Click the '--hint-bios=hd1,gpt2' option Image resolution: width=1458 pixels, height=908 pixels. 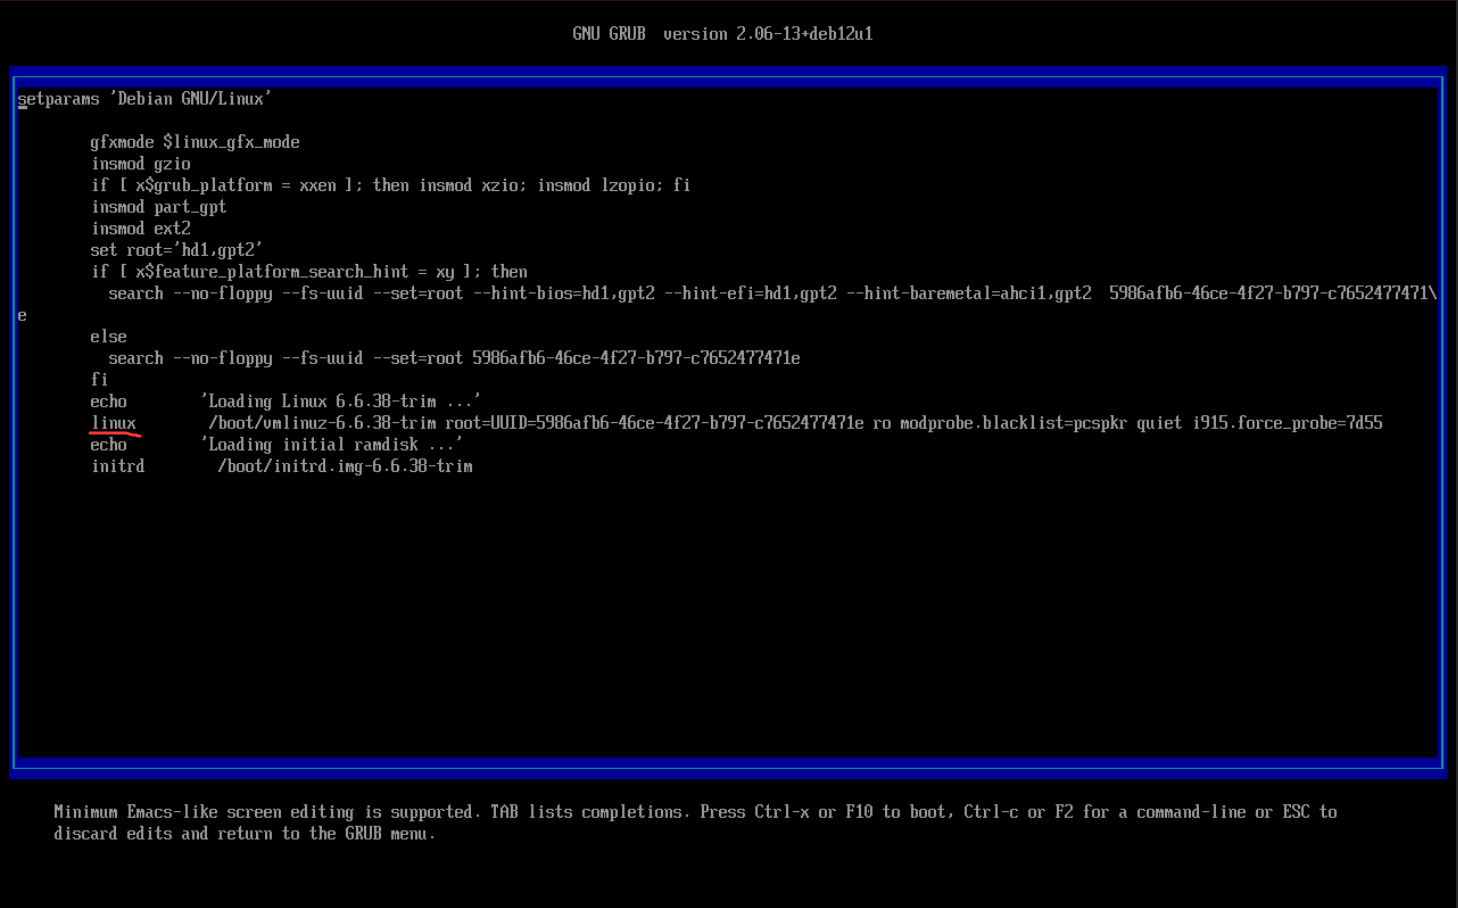564,294
